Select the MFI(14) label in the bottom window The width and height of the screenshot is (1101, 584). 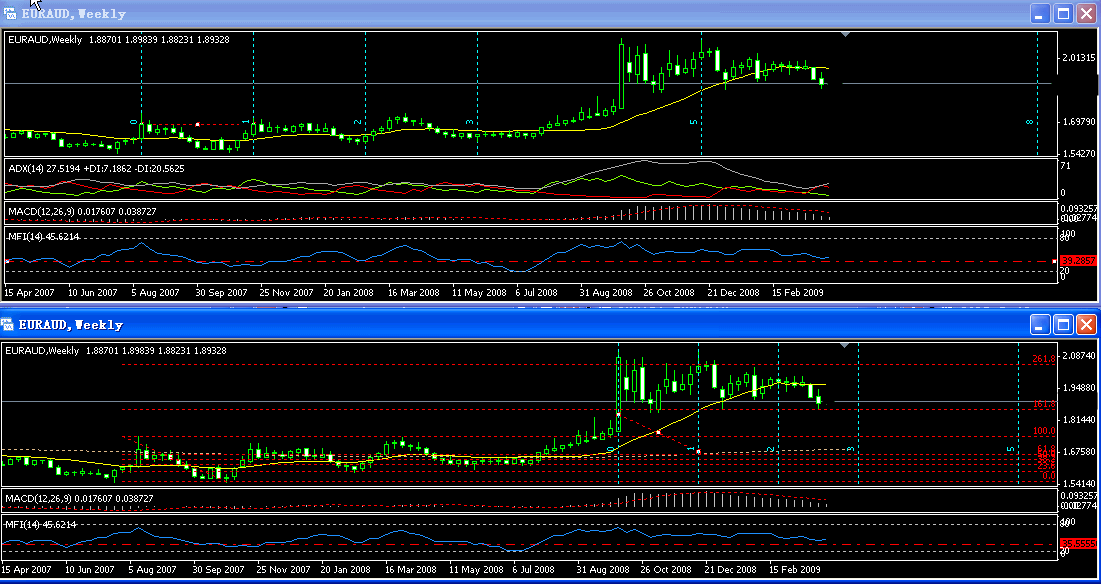[x=41, y=524]
